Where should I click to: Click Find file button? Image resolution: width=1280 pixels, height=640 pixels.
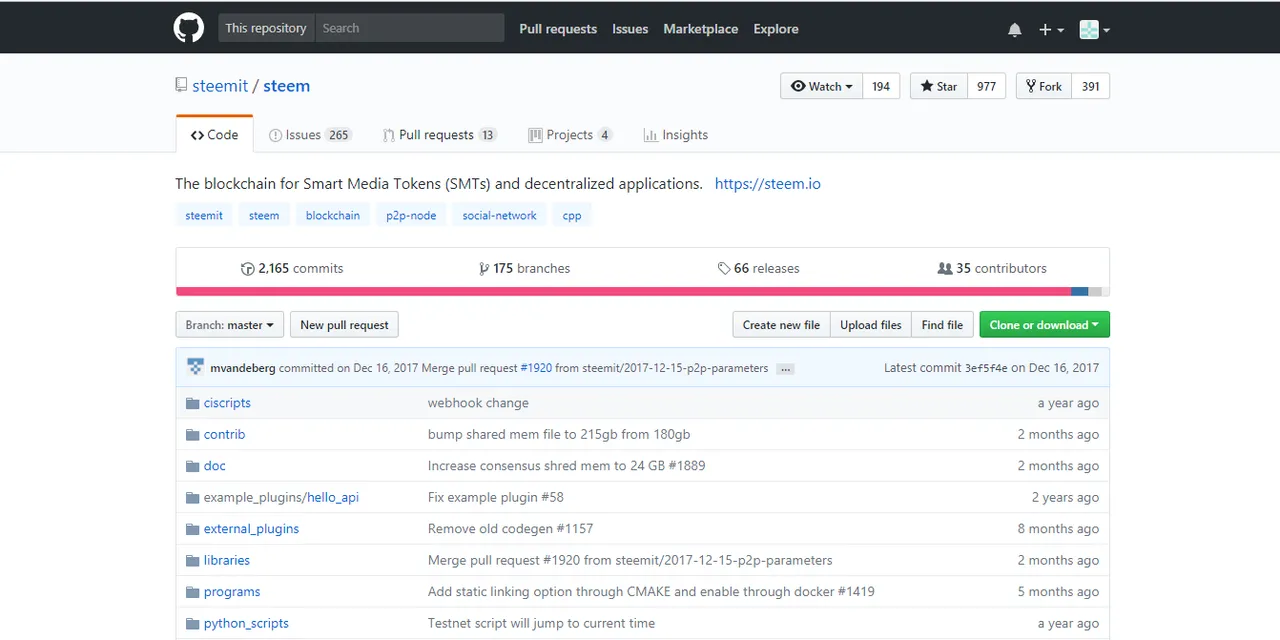[x=942, y=325]
